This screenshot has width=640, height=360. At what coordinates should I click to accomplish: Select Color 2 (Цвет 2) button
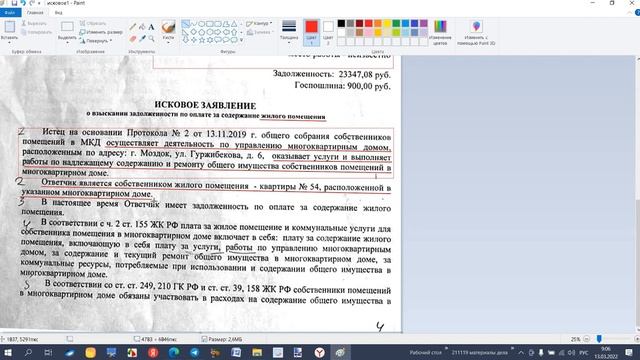[328, 32]
